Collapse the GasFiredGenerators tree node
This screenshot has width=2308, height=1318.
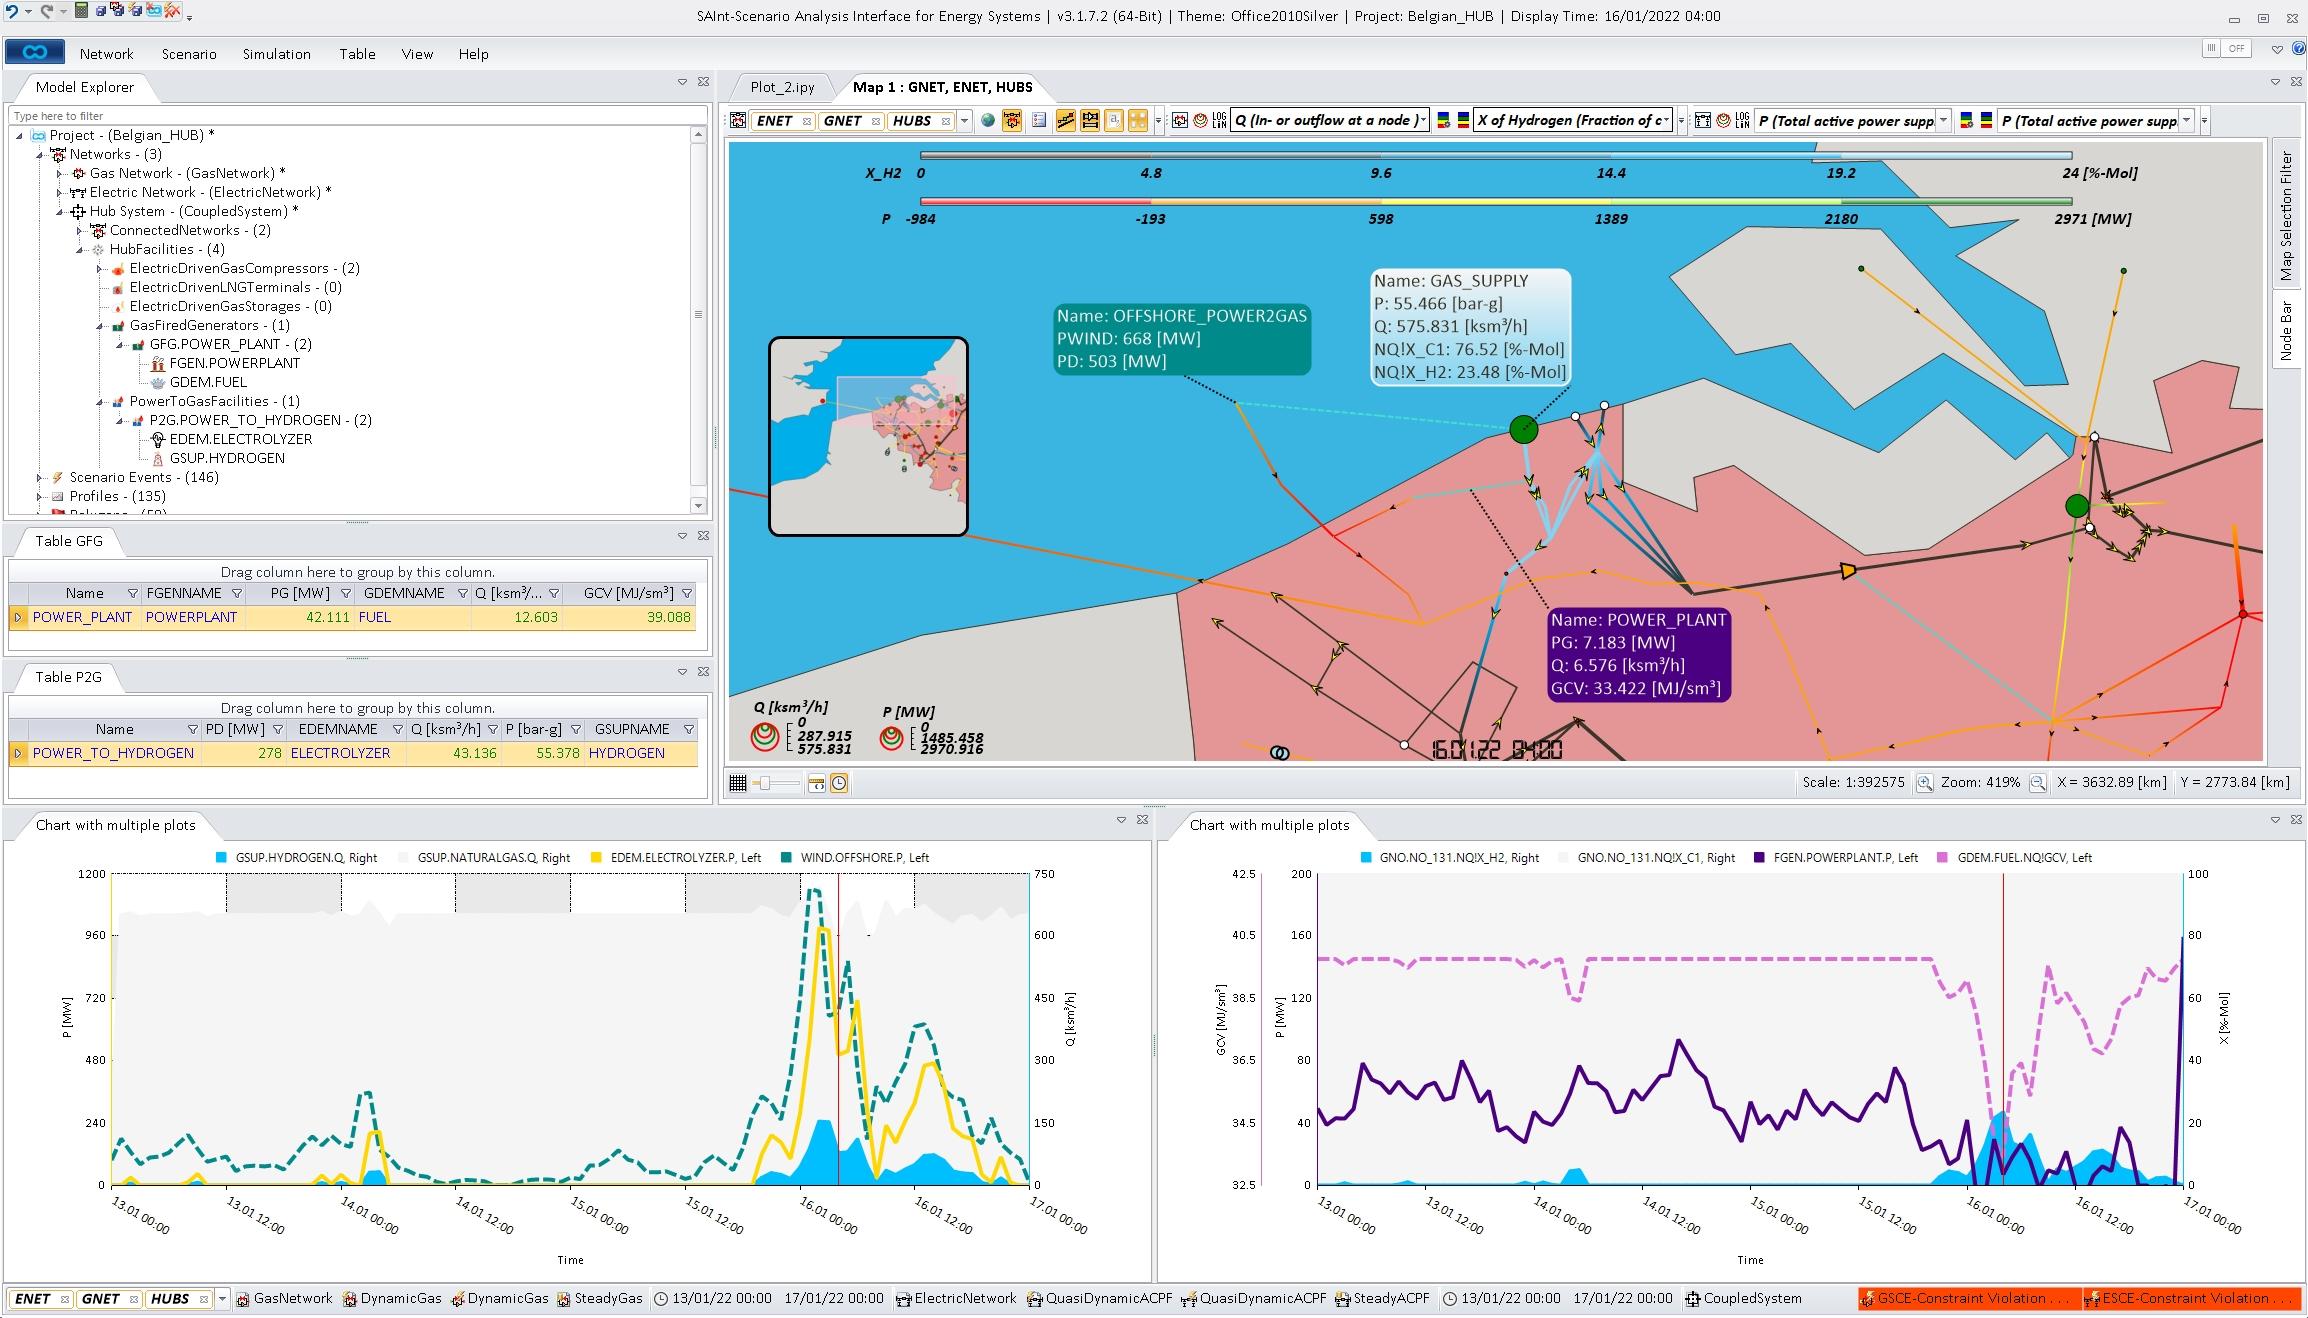coord(100,326)
